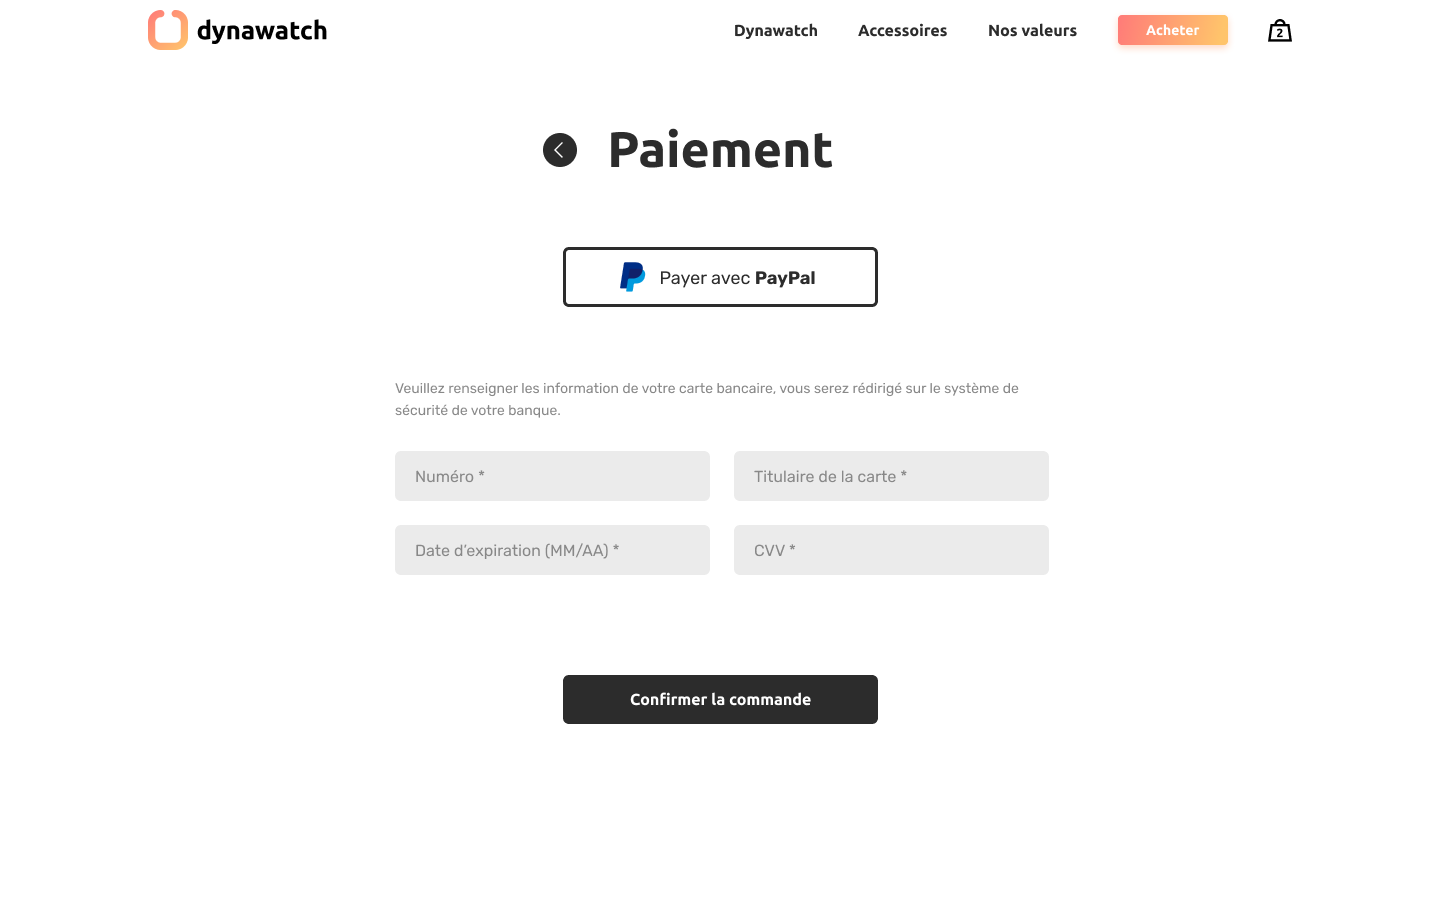
Task: Choose Payer avec PayPal
Action: (x=720, y=277)
